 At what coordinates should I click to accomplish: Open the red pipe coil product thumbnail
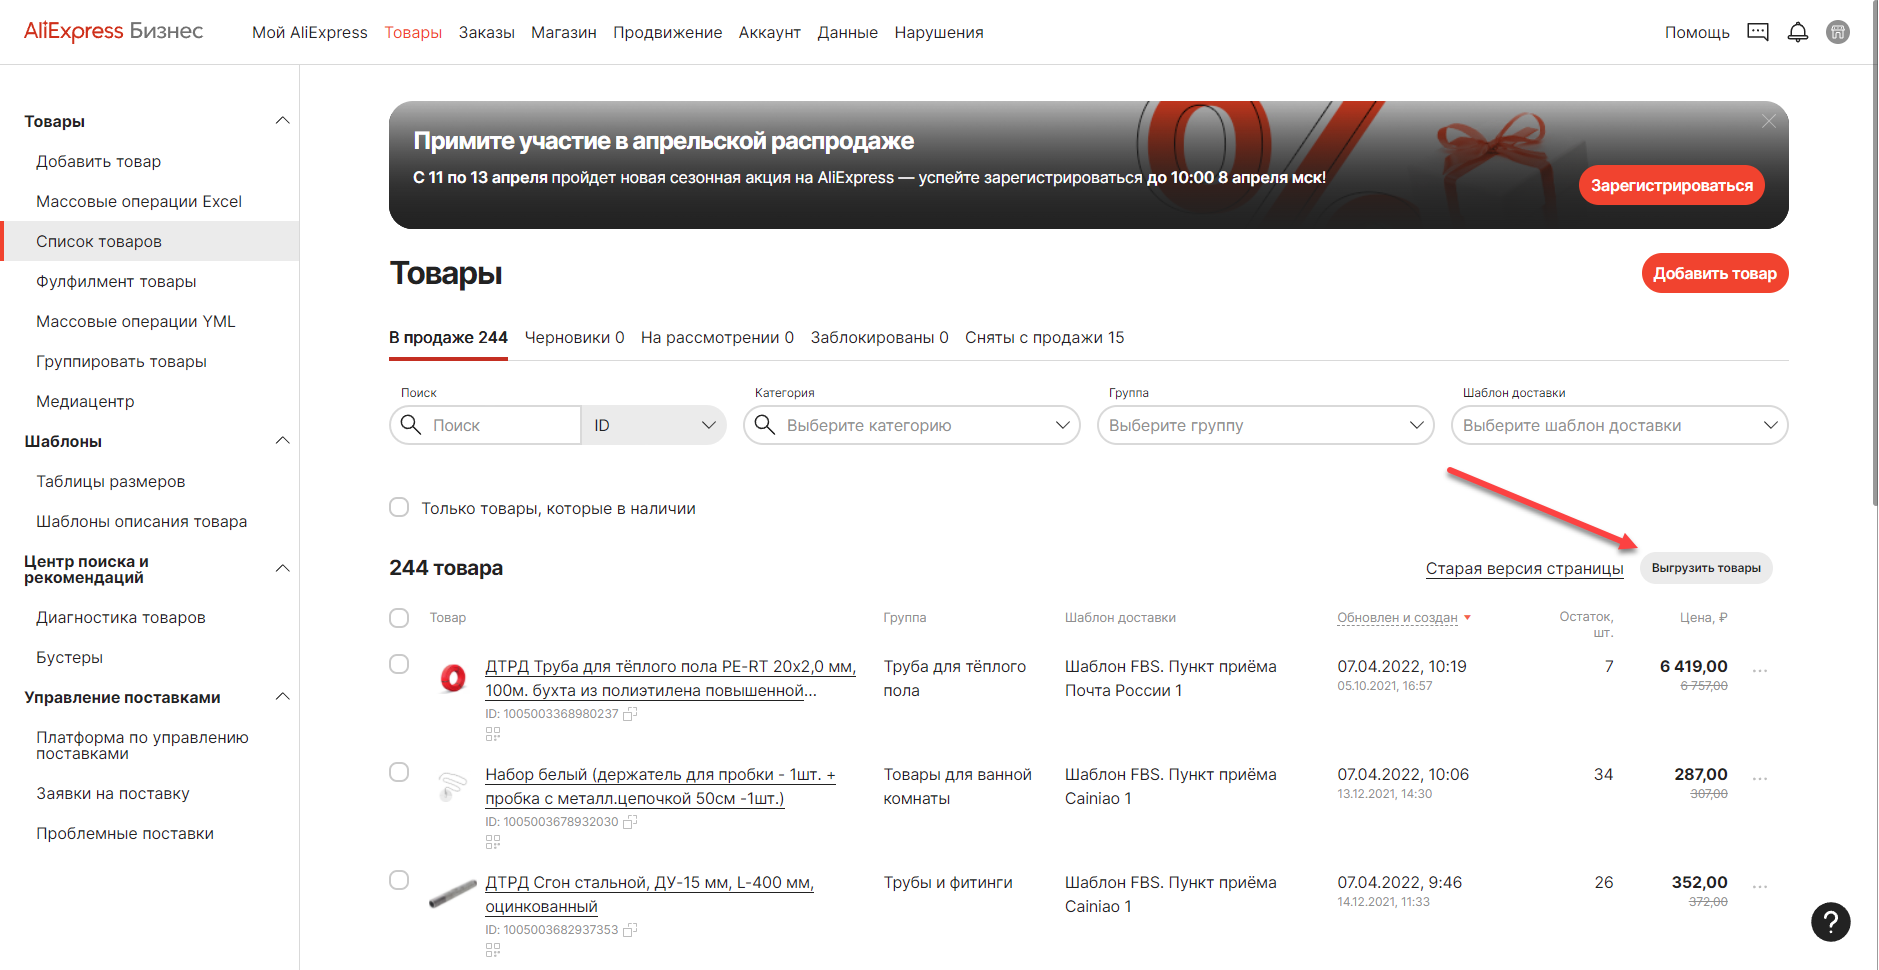point(453,678)
